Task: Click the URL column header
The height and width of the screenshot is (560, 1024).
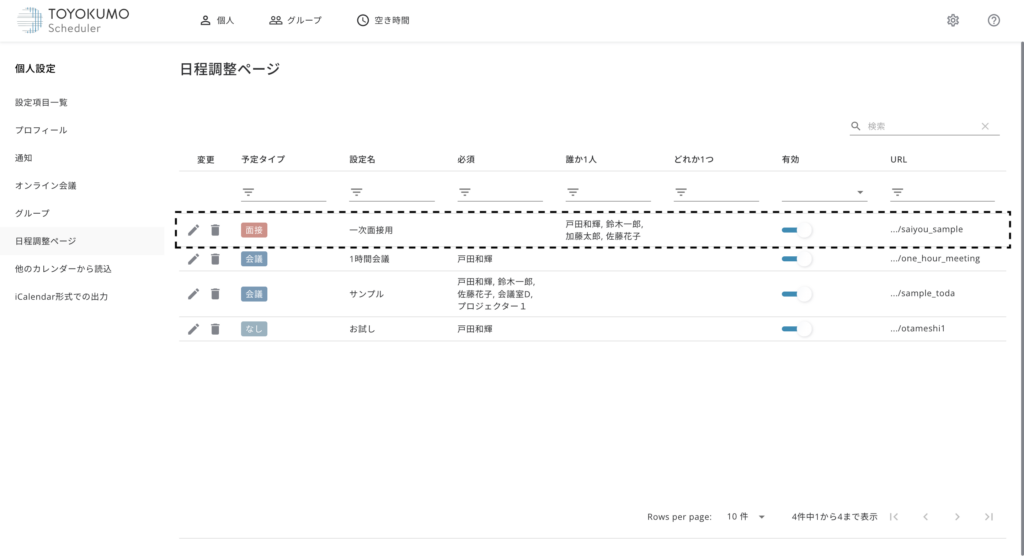Action: point(899,159)
